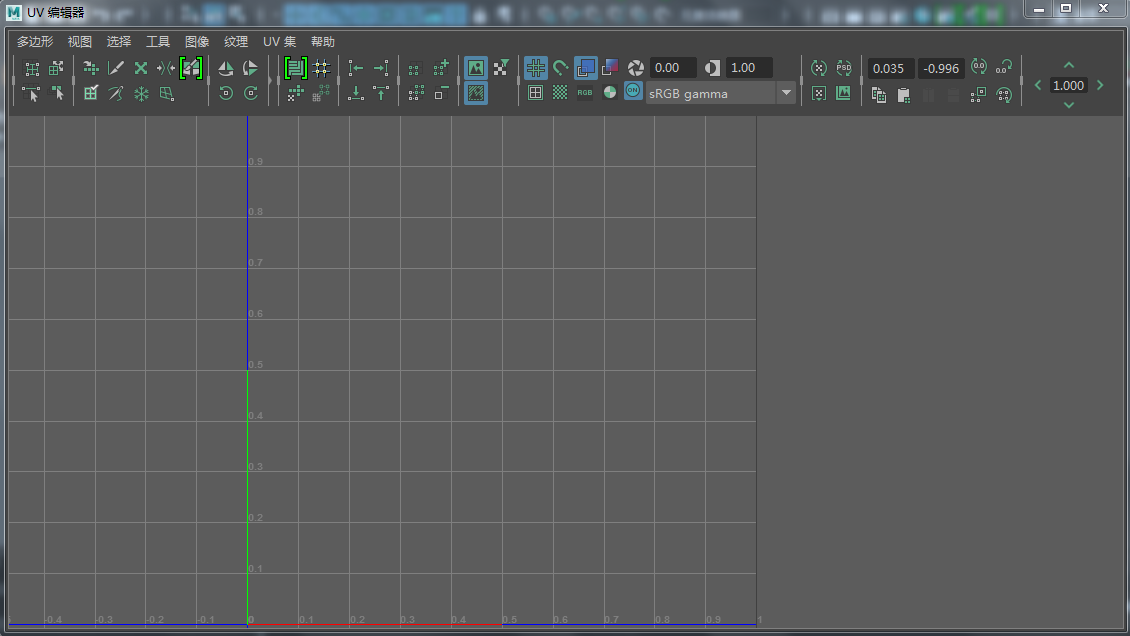1130x636 pixels.
Task: Toggle shaded UV display
Action: (x=586, y=68)
